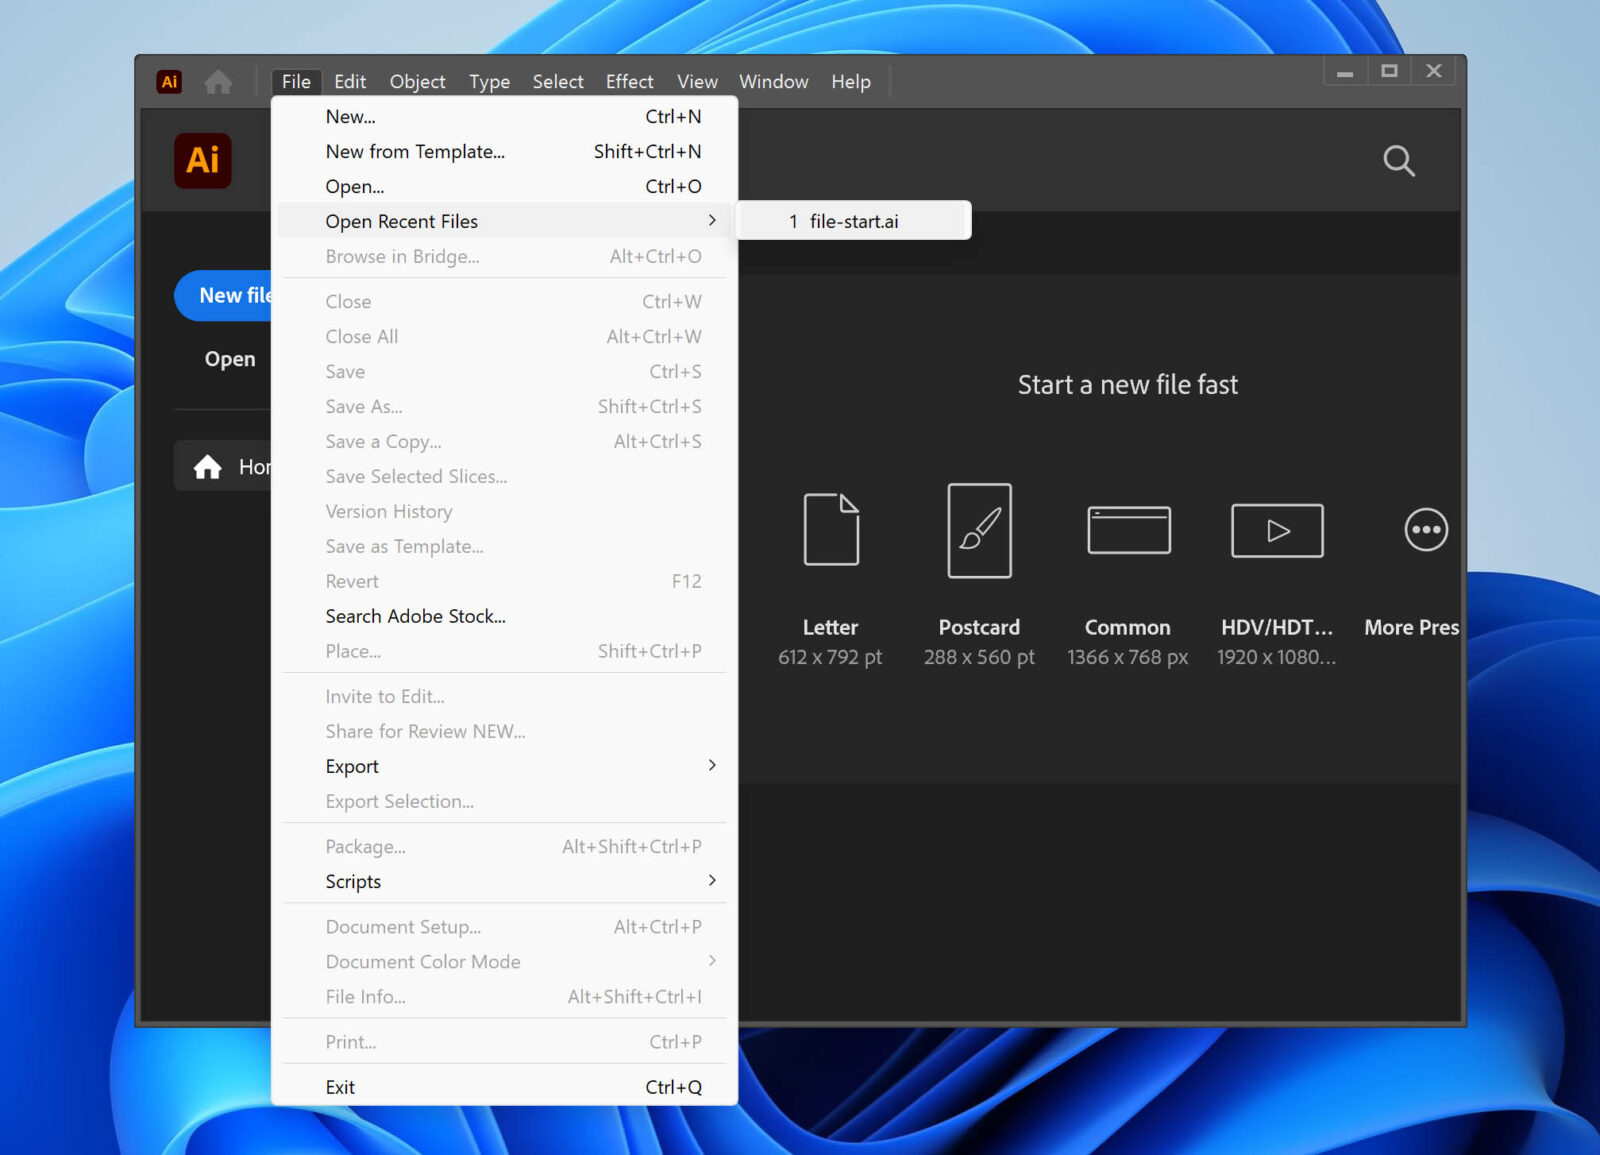This screenshot has width=1600, height=1155.
Task: Pick the HDV/HDTV 1920 x 1080 preset
Action: tap(1276, 530)
